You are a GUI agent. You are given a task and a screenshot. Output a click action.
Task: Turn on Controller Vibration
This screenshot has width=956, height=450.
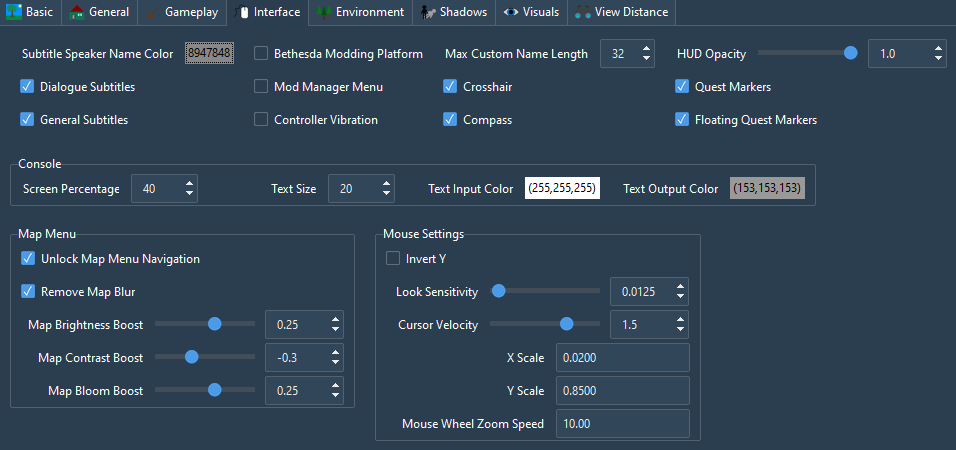[261, 120]
